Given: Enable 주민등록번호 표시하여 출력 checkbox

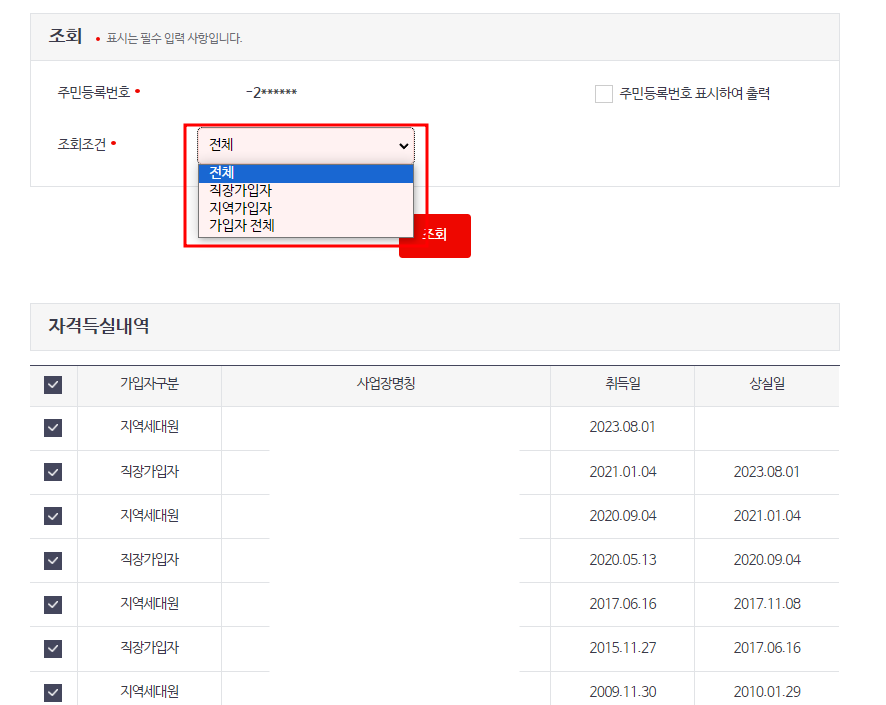Looking at the screenshot, I should pos(603,94).
